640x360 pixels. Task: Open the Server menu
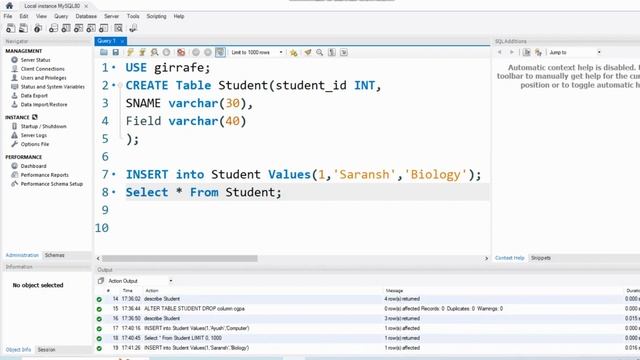pos(111,16)
